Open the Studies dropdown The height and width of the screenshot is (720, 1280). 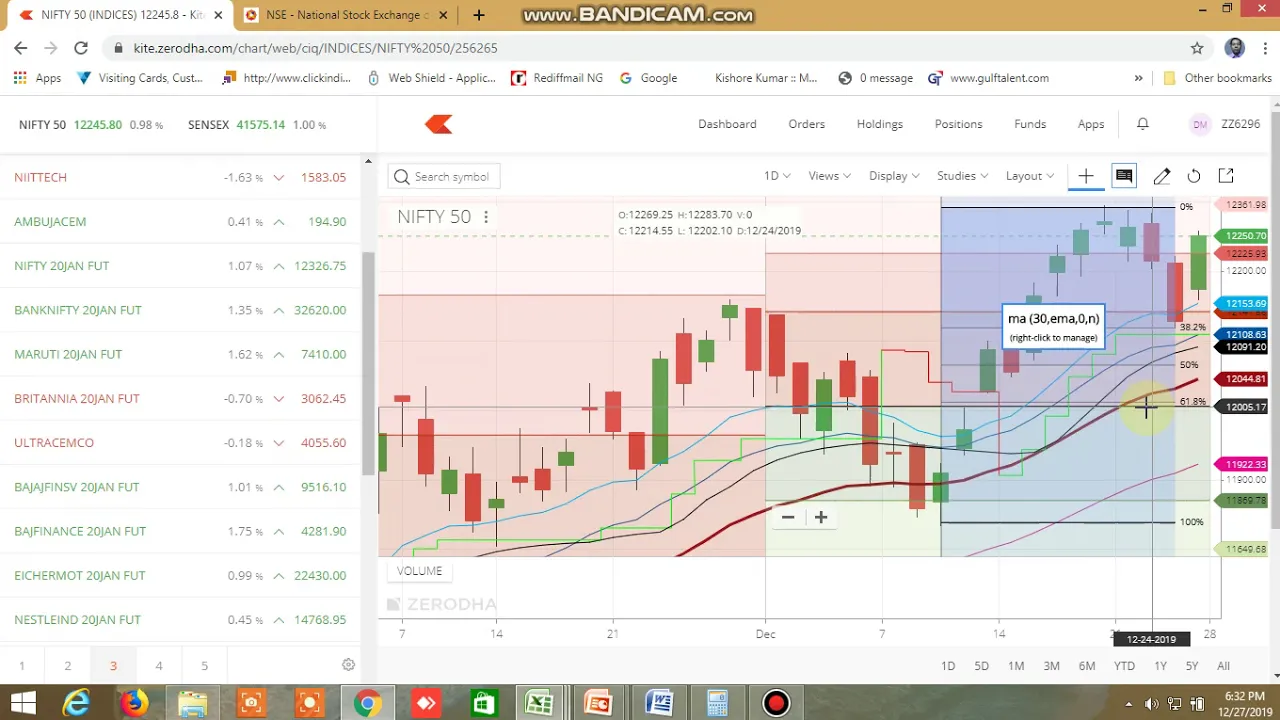tap(962, 176)
